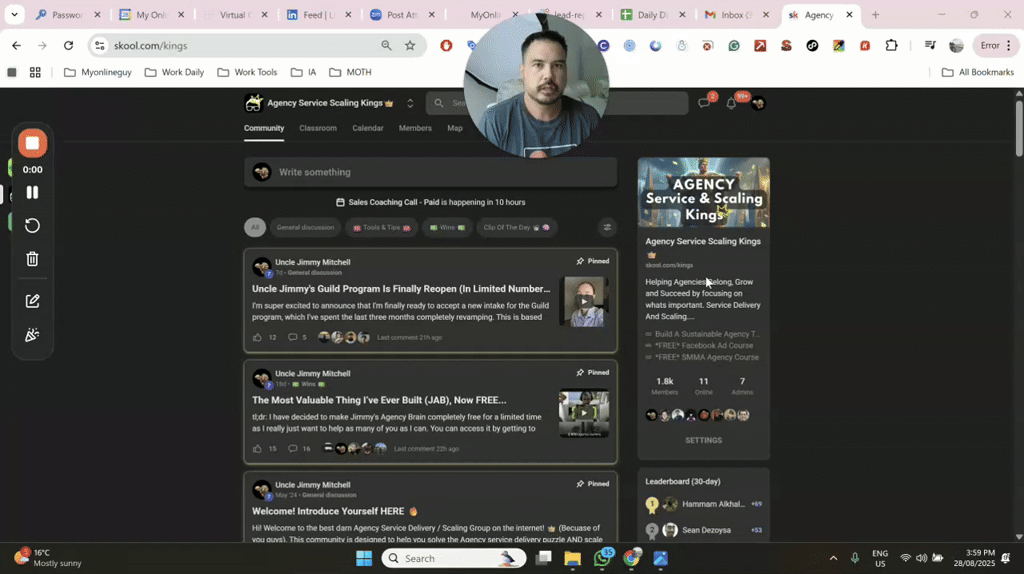This screenshot has width=1024, height=574.
Task: Open a new browser tab
Action: click(x=875, y=14)
